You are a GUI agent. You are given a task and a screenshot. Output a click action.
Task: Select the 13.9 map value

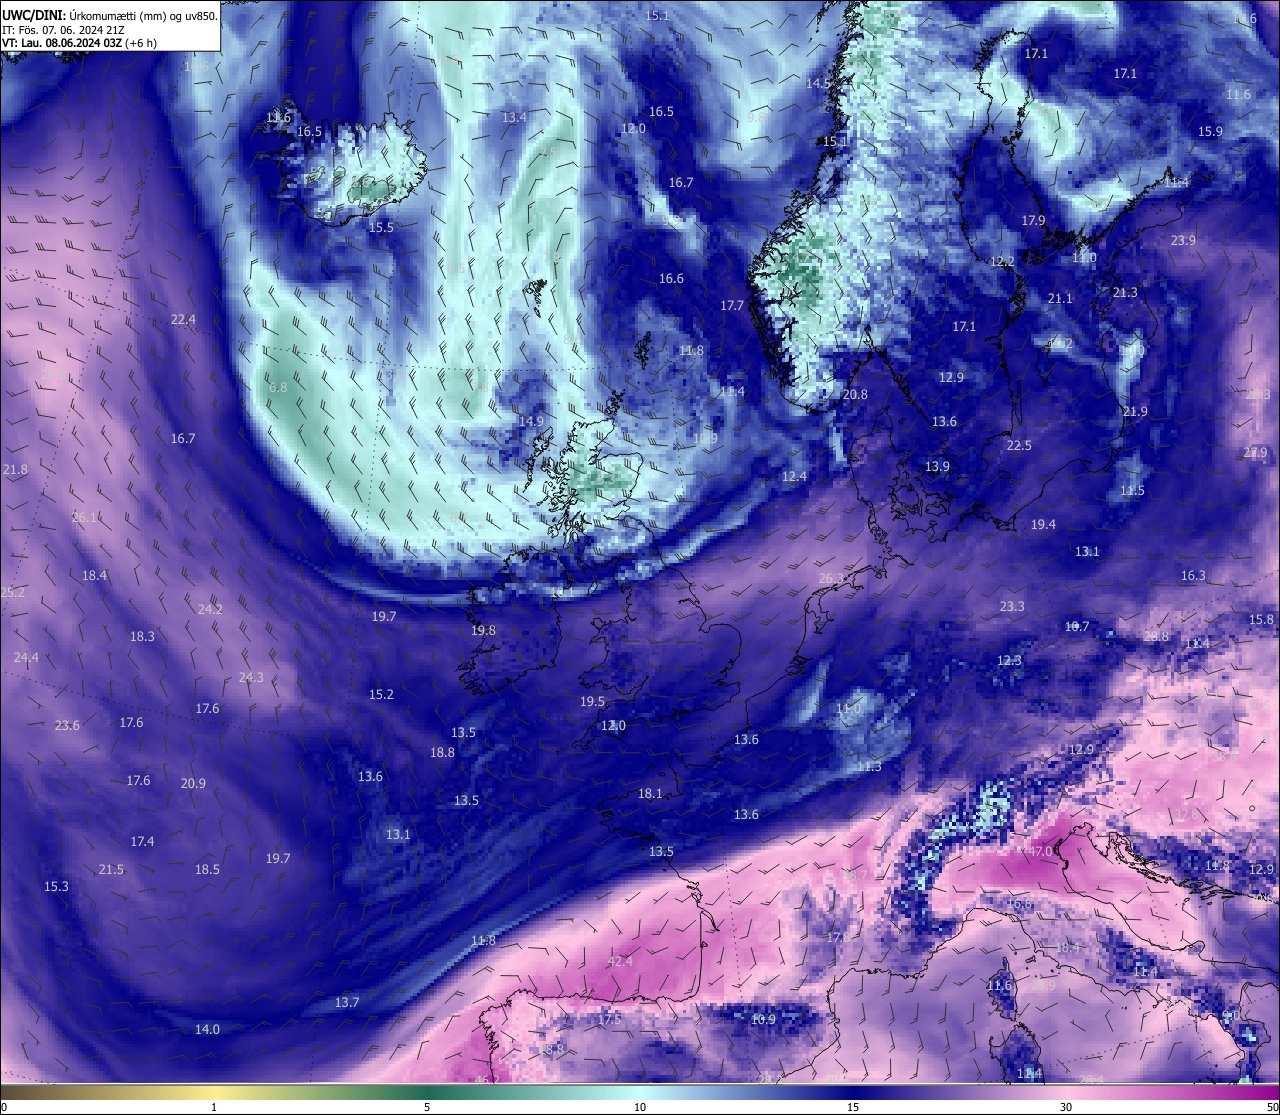pyautogui.click(x=937, y=467)
